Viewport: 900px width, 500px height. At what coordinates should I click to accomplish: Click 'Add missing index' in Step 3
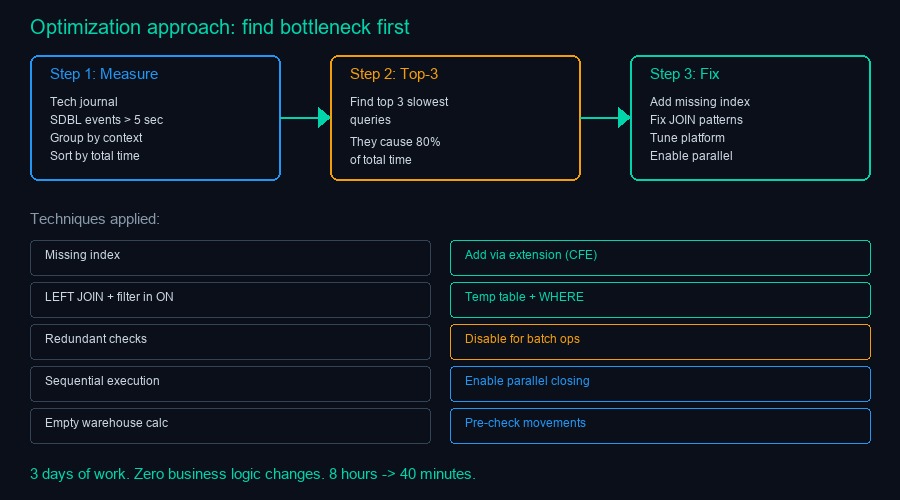699,102
